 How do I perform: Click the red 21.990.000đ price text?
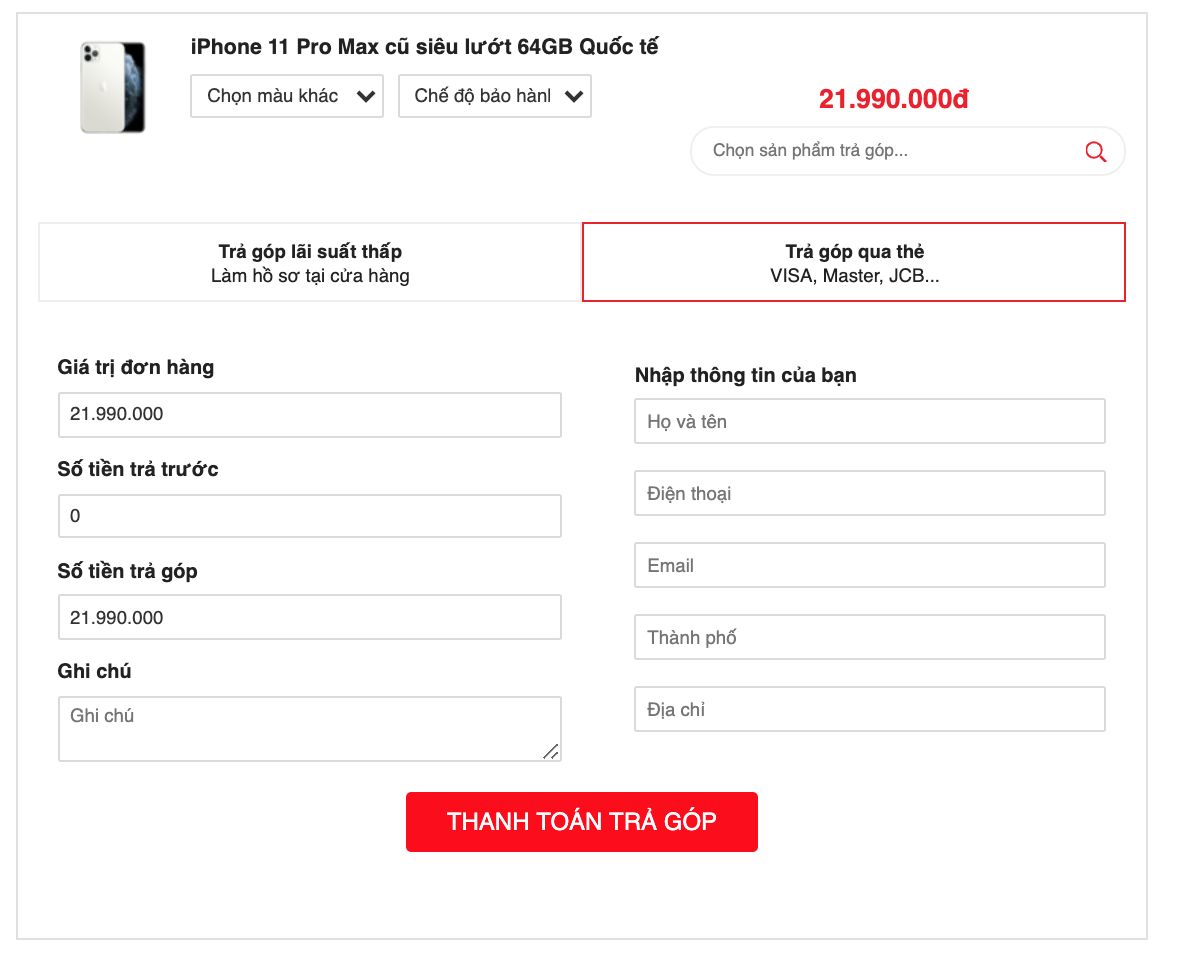(x=893, y=99)
